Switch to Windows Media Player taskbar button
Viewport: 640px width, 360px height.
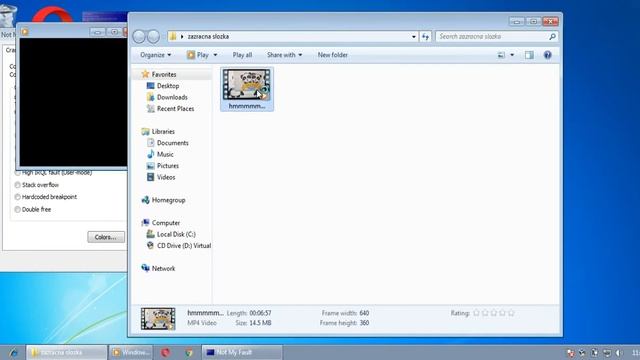click(x=131, y=353)
